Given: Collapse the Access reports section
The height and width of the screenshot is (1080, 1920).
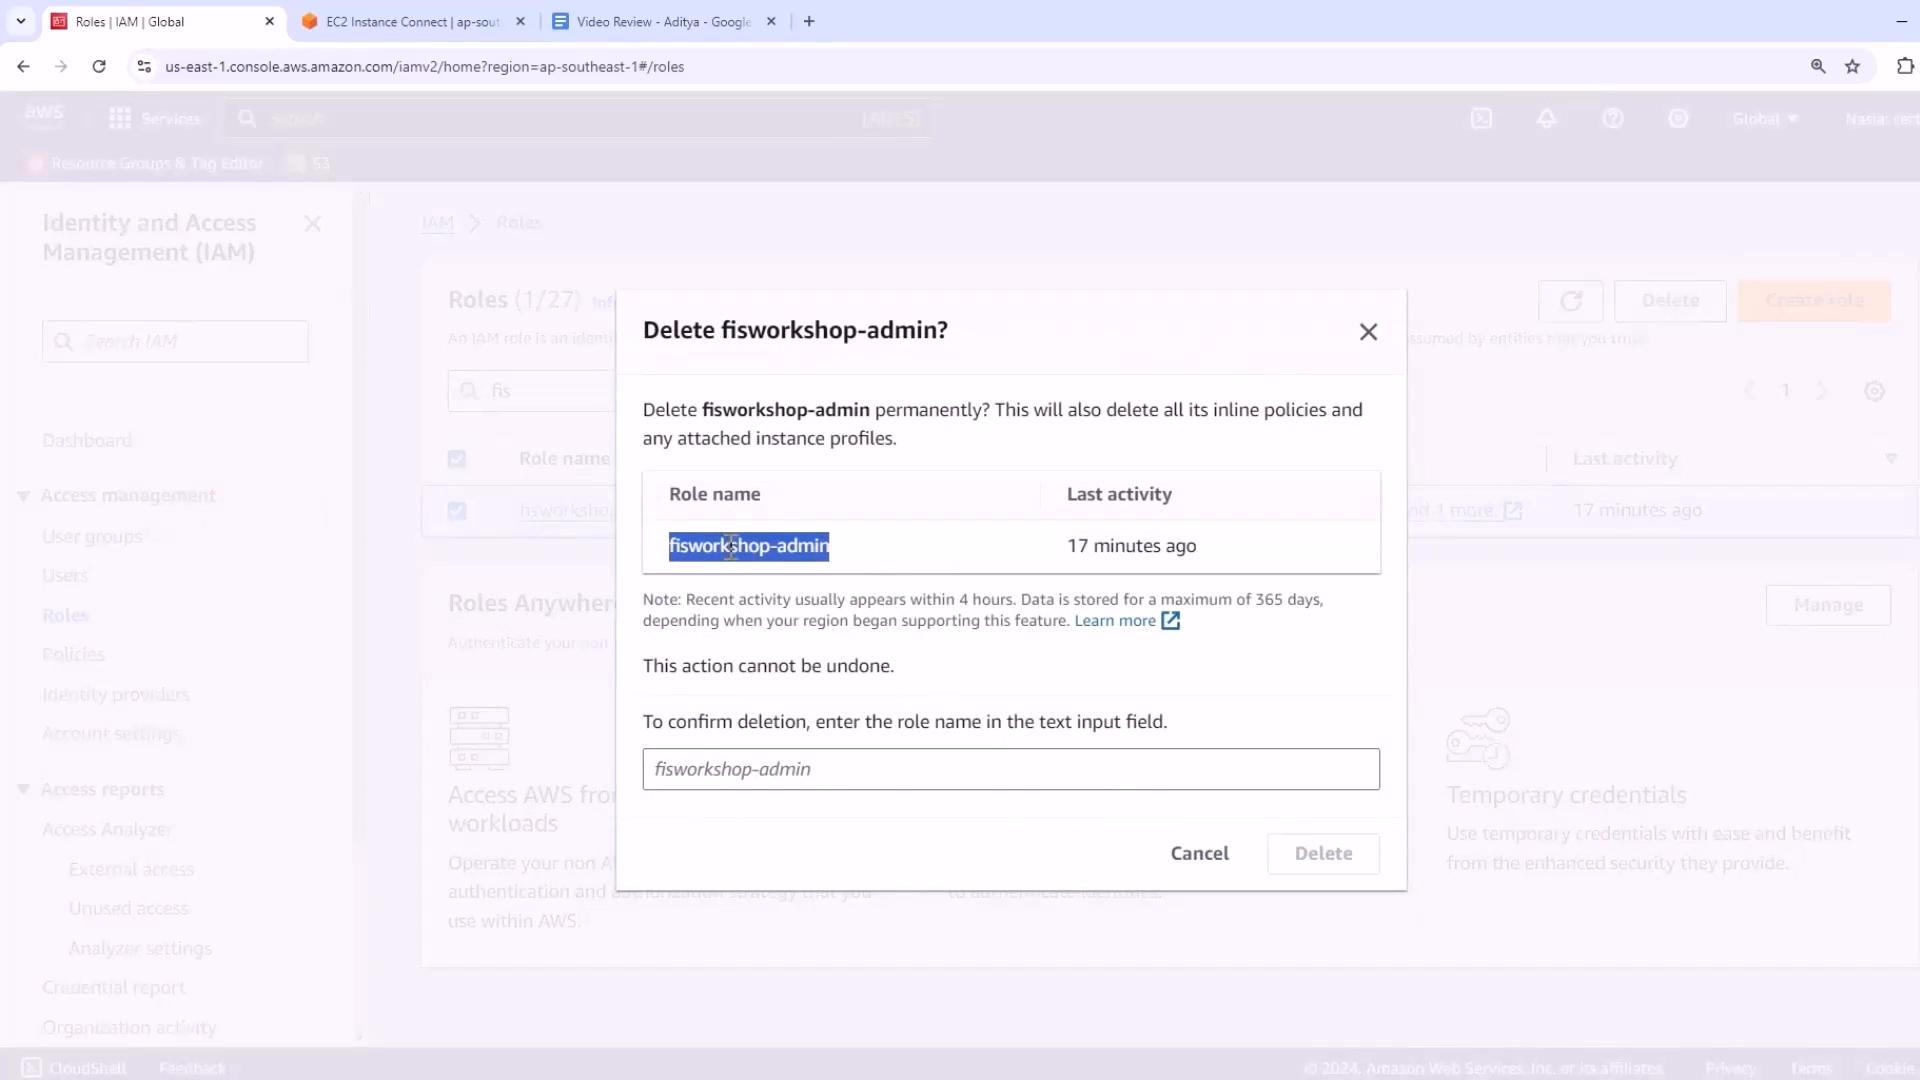Looking at the screenshot, I should click(x=23, y=790).
